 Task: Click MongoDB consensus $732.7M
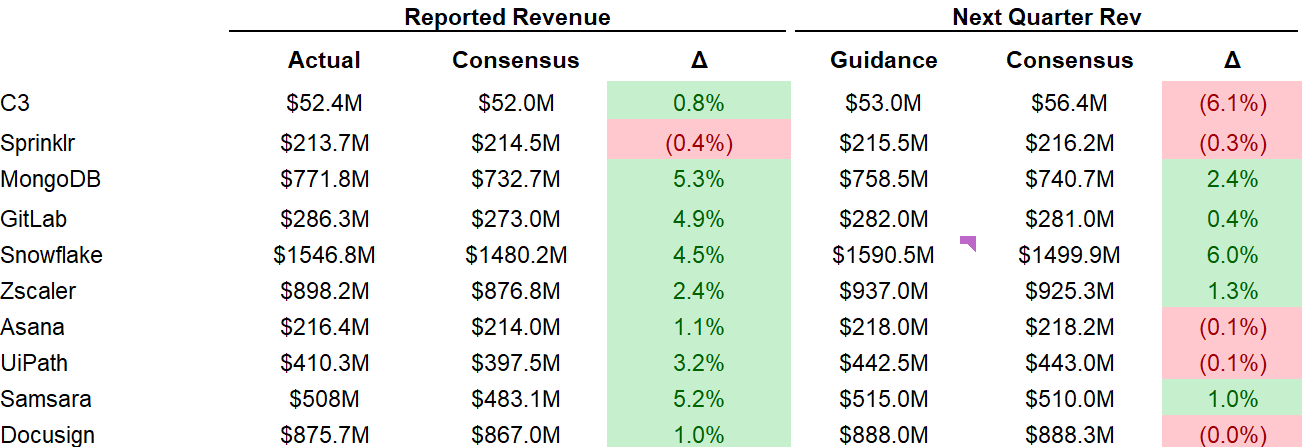coord(515,179)
